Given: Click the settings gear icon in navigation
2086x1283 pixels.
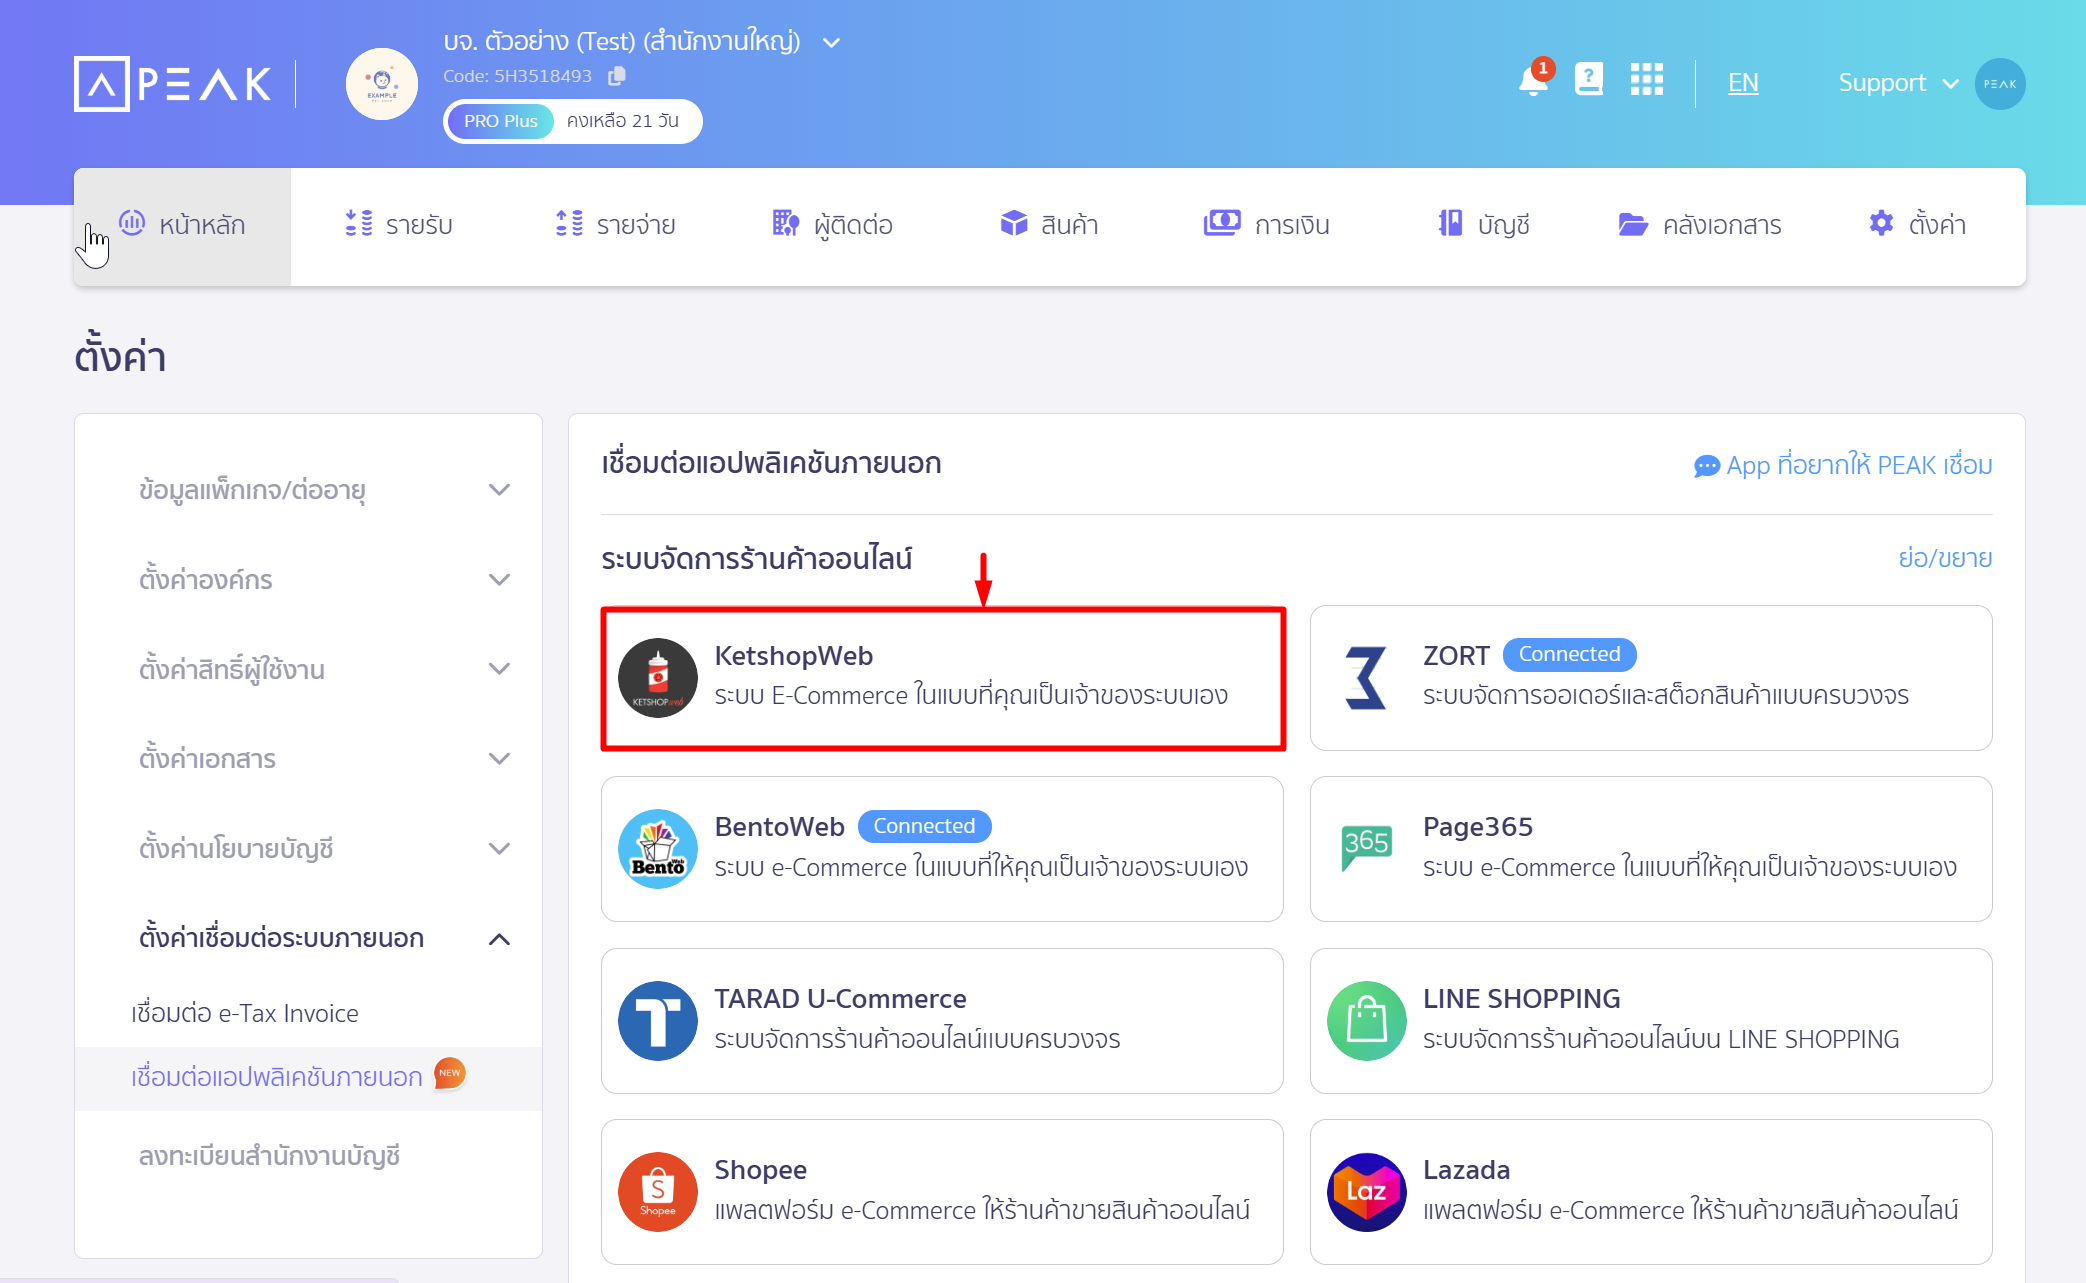Looking at the screenshot, I should [x=1881, y=223].
